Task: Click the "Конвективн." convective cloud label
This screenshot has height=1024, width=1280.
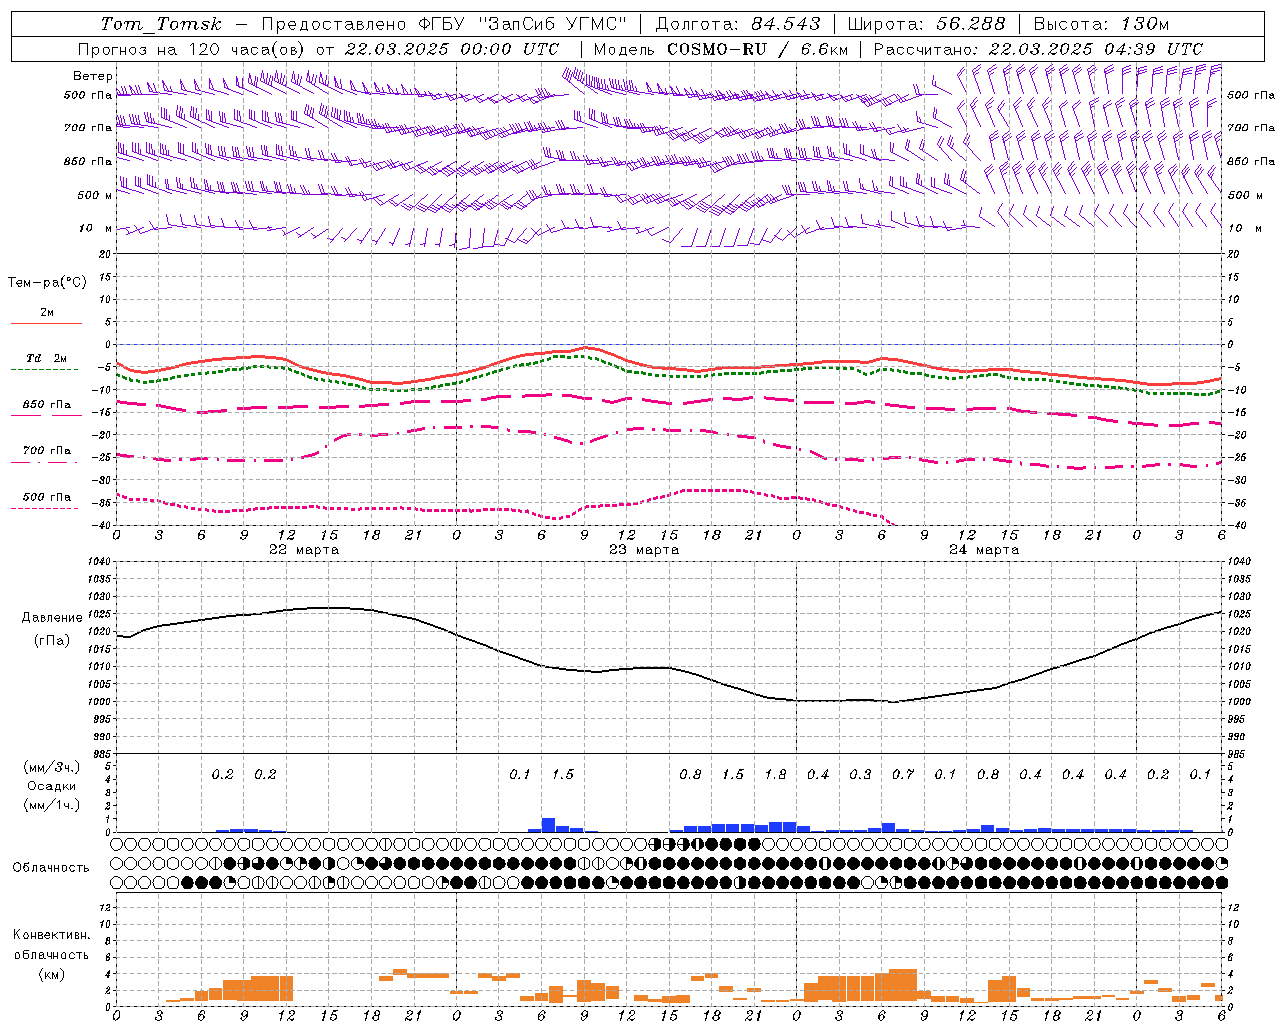Action: click(52, 935)
